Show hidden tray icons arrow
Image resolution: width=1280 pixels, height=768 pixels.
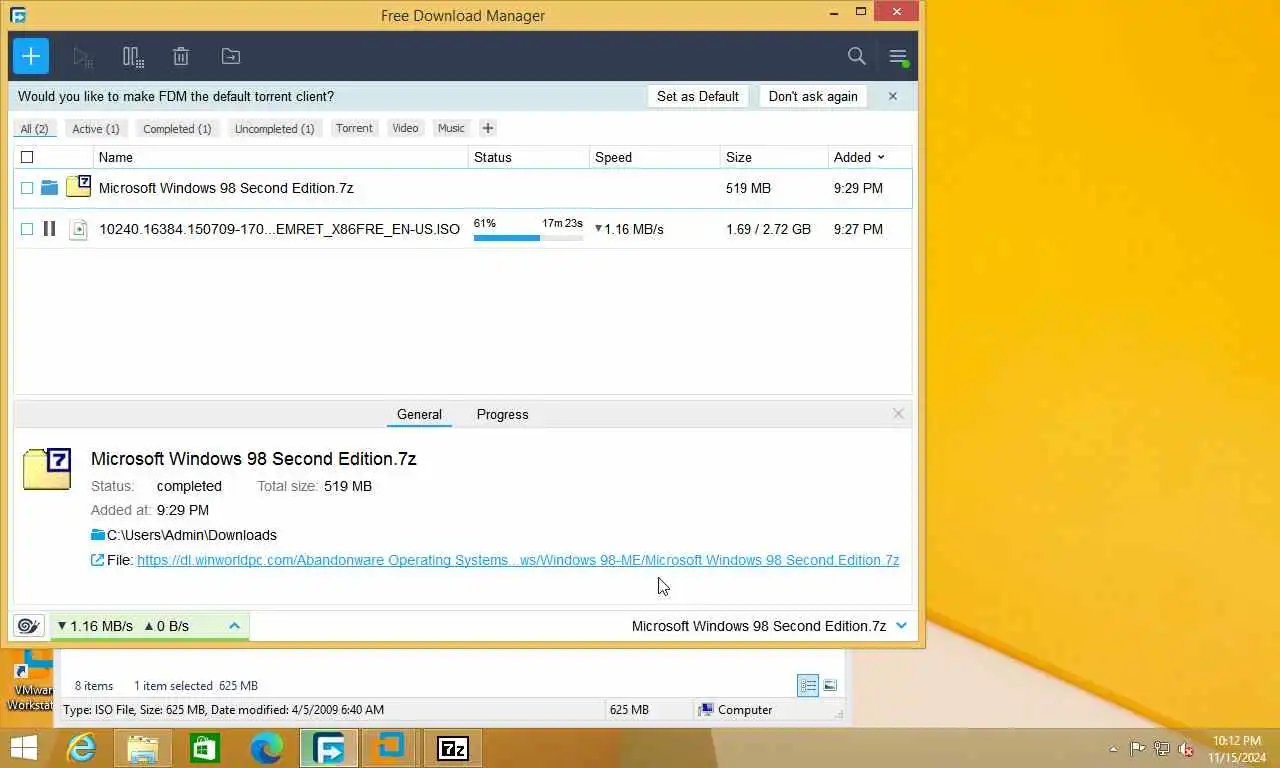point(1113,748)
